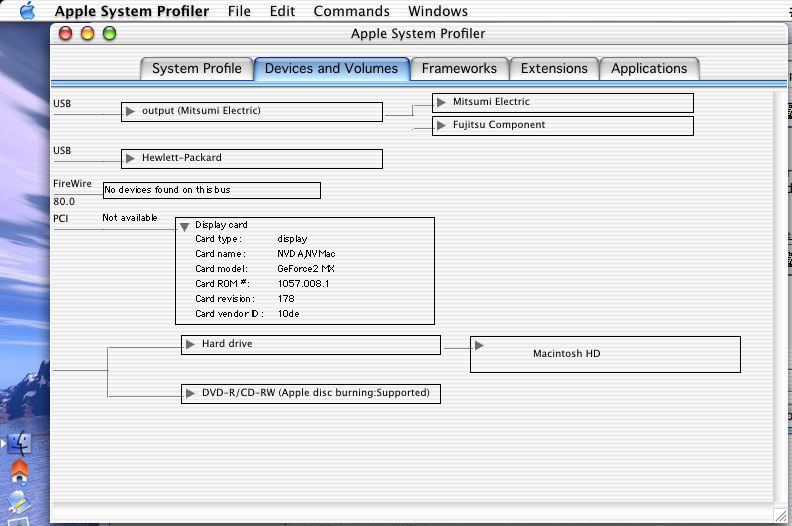The image size is (792, 526).
Task: Switch to the System Profile tab
Action: pos(196,69)
